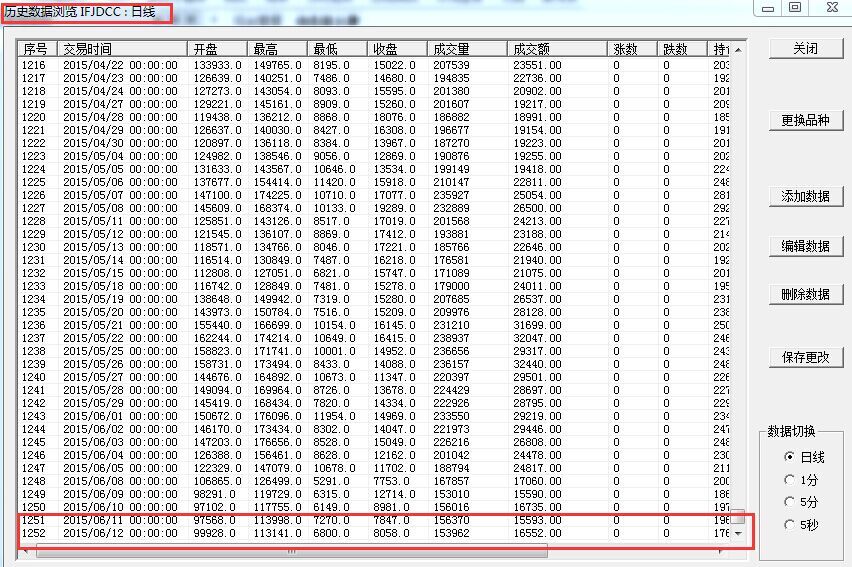
Task: Click the 成交量 column header
Action: (x=465, y=49)
